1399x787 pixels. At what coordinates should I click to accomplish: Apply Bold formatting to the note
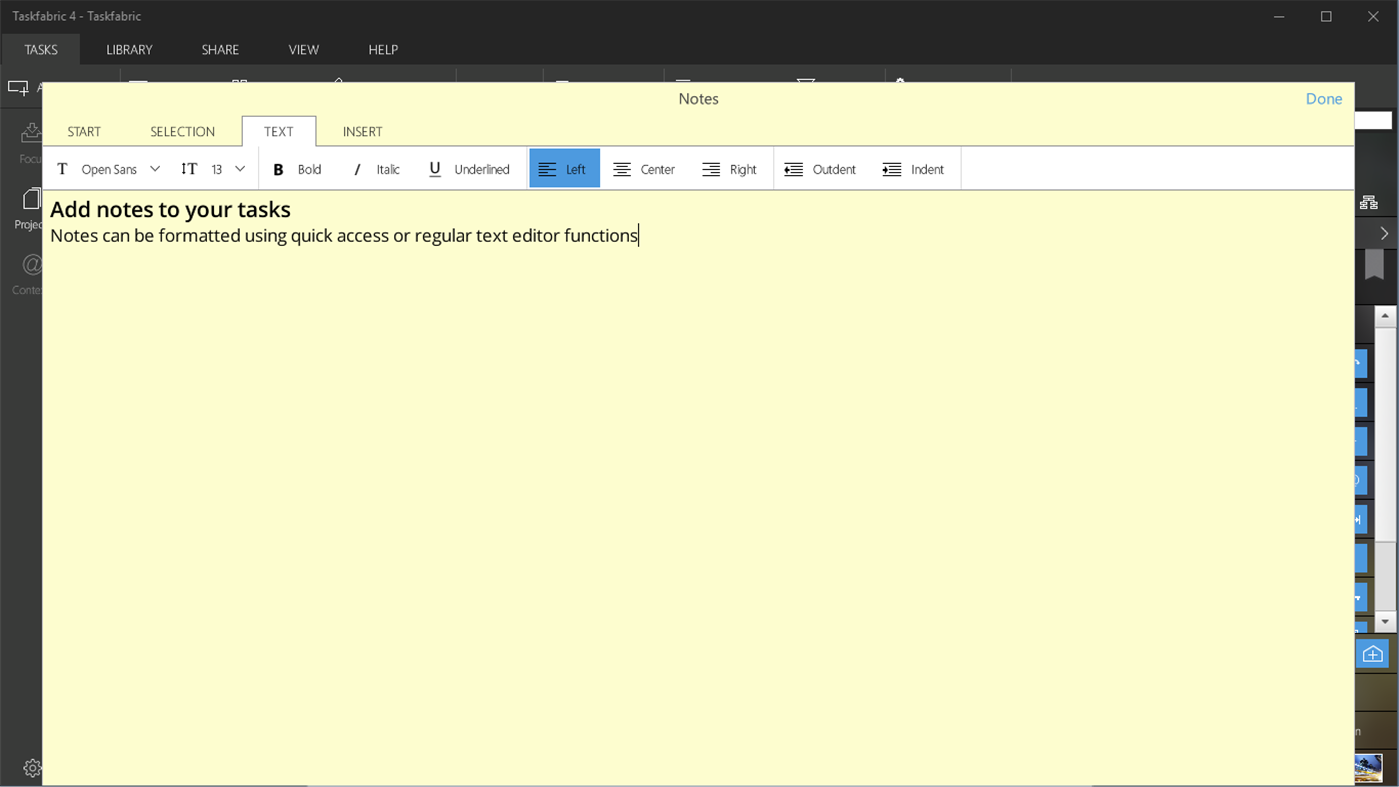click(296, 168)
